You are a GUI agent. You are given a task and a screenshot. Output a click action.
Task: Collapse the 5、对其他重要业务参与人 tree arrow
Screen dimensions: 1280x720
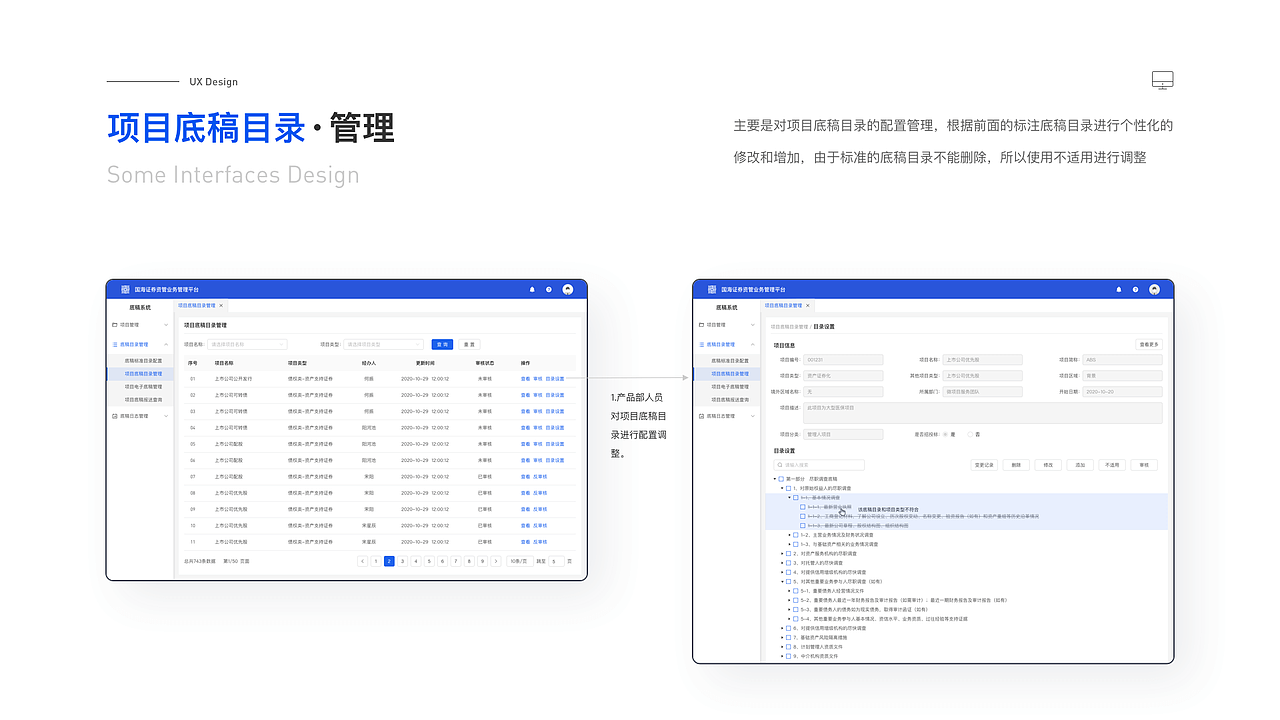782,581
